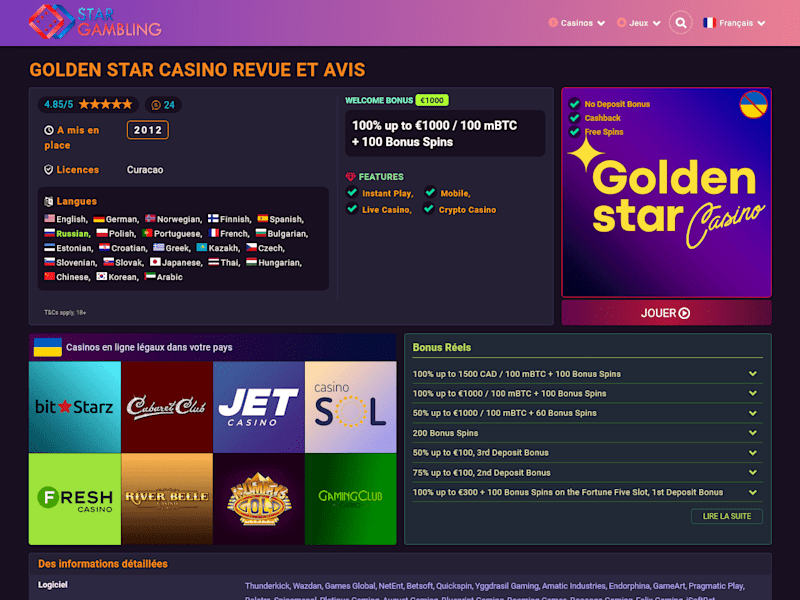
Task: Click the Bonus Réels heading
Action: (441, 347)
